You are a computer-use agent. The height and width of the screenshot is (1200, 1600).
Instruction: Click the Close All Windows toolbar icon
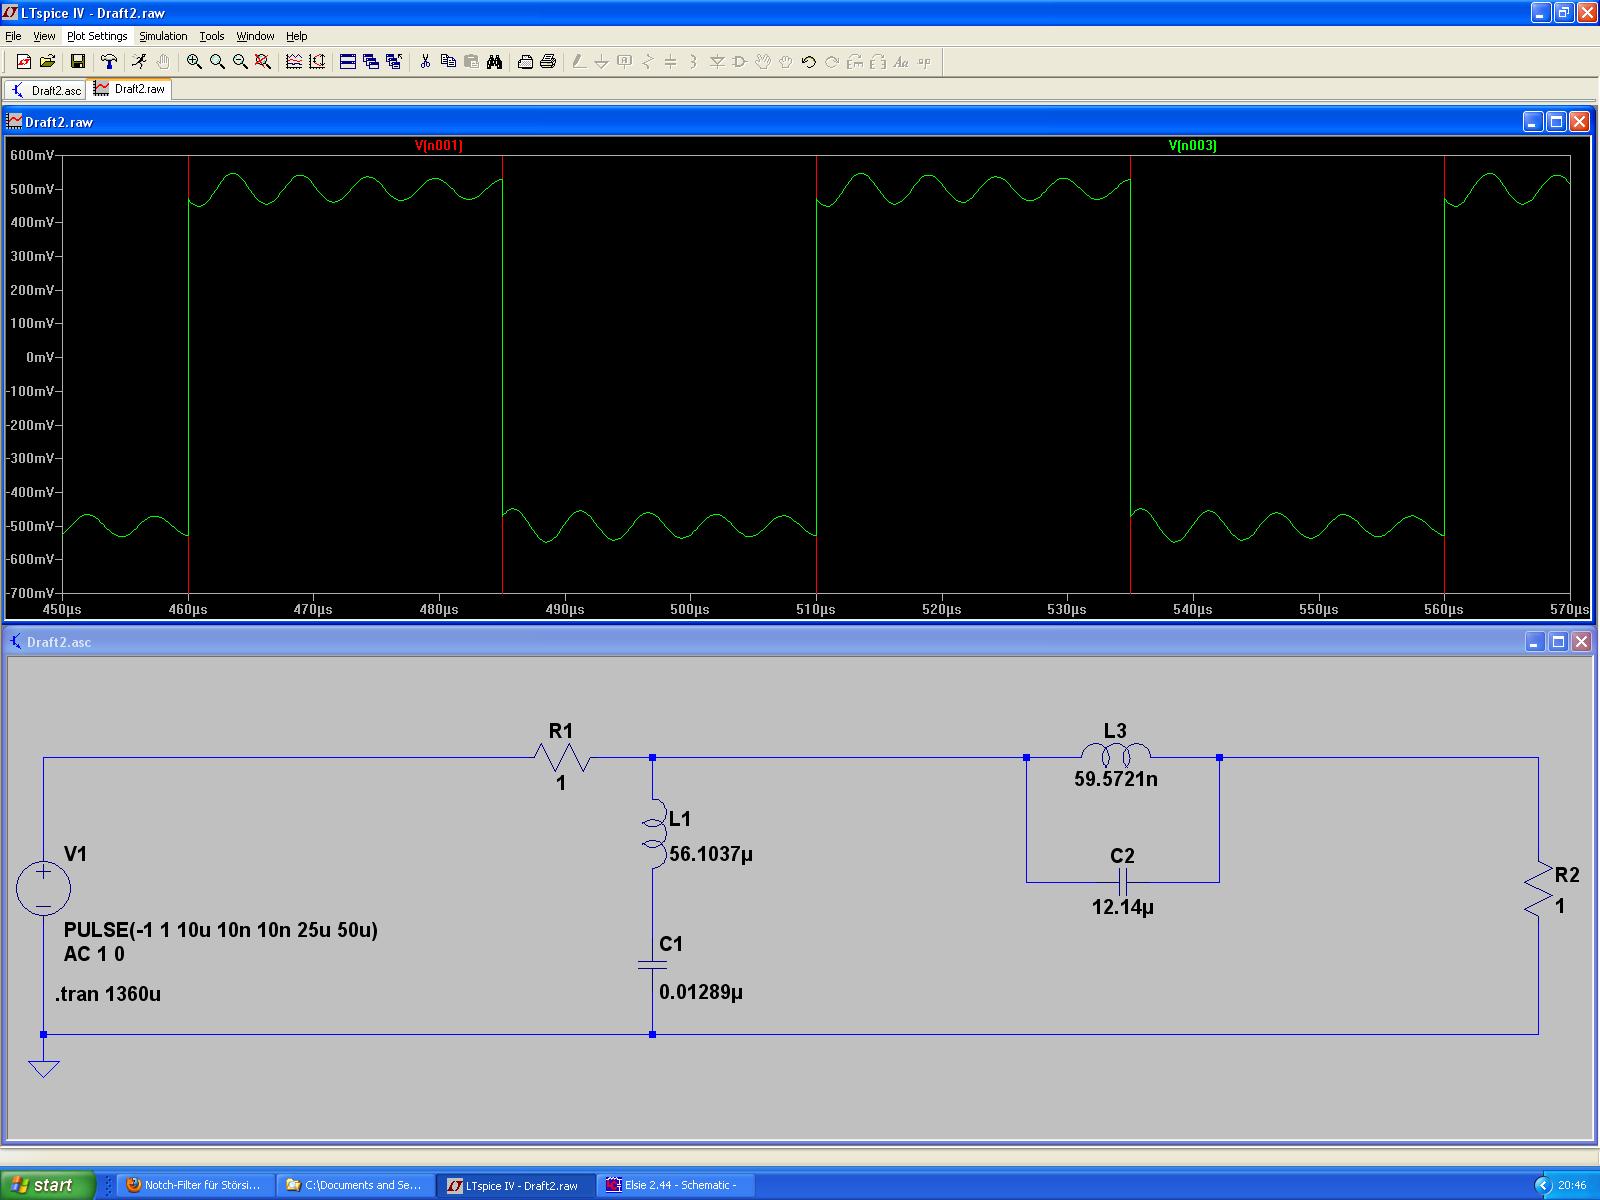tap(394, 62)
